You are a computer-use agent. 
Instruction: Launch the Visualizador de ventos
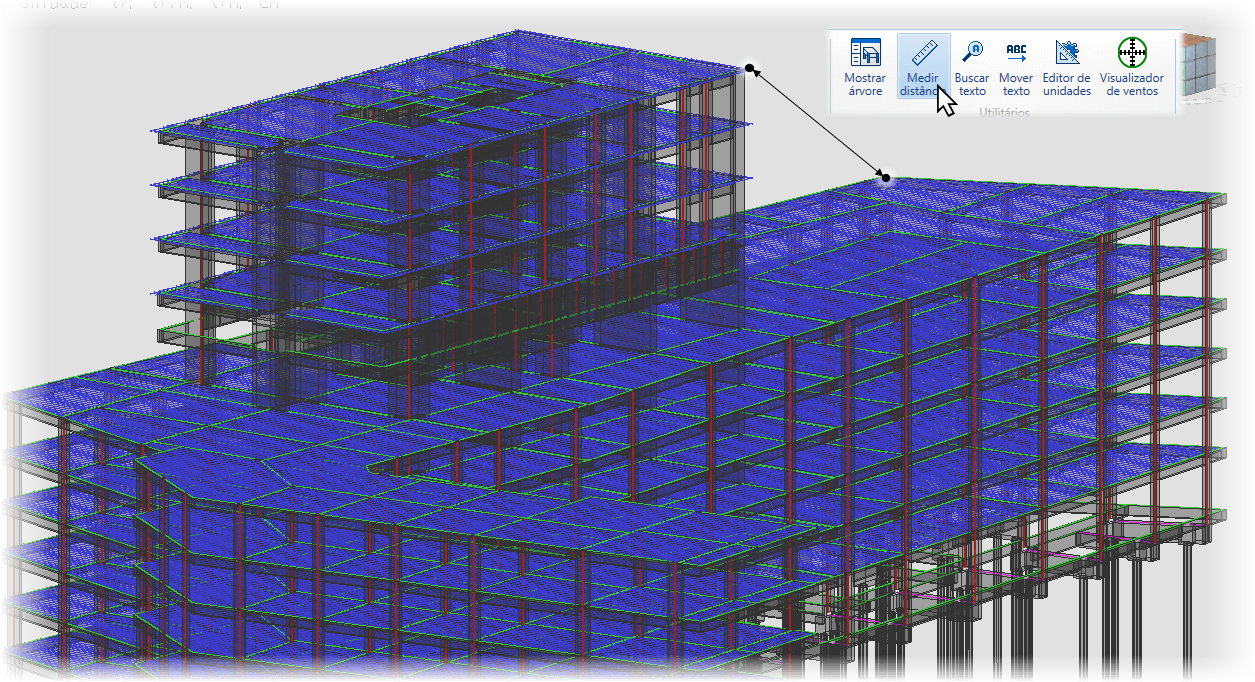[1131, 68]
